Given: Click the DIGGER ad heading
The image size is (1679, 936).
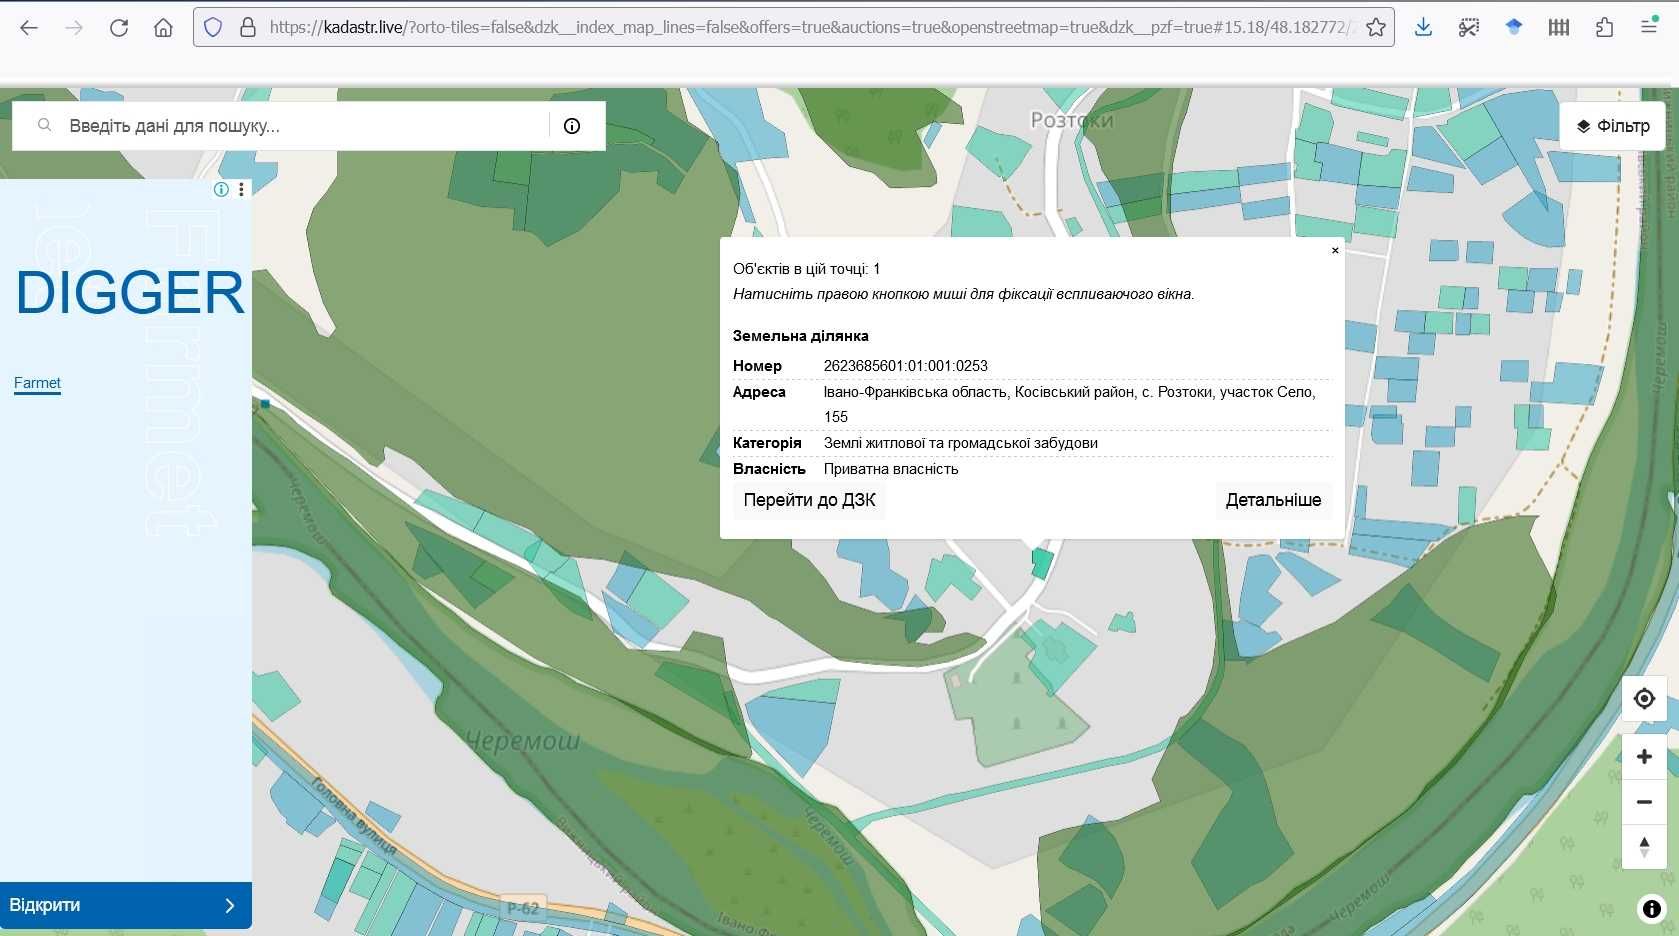Looking at the screenshot, I should [130, 293].
